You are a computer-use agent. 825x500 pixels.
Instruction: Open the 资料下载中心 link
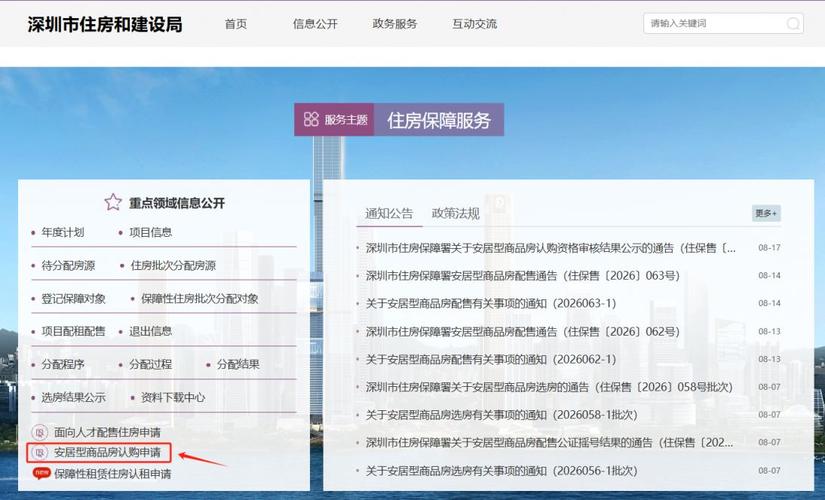173,397
